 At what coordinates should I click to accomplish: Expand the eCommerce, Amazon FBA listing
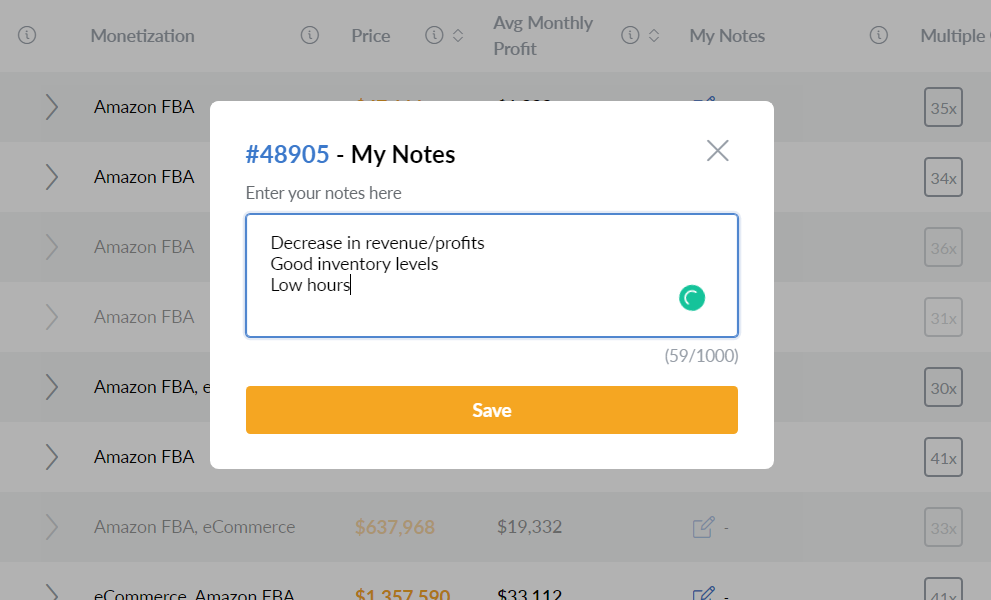pos(52,593)
